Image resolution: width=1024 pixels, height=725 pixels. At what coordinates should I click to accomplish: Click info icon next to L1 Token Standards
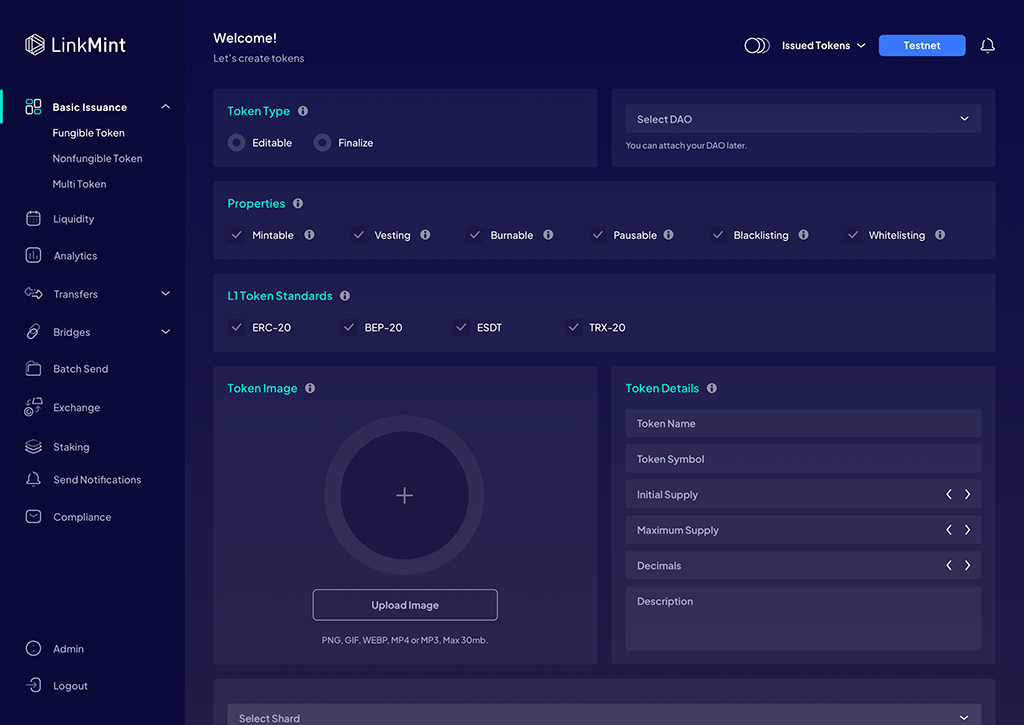click(x=345, y=296)
